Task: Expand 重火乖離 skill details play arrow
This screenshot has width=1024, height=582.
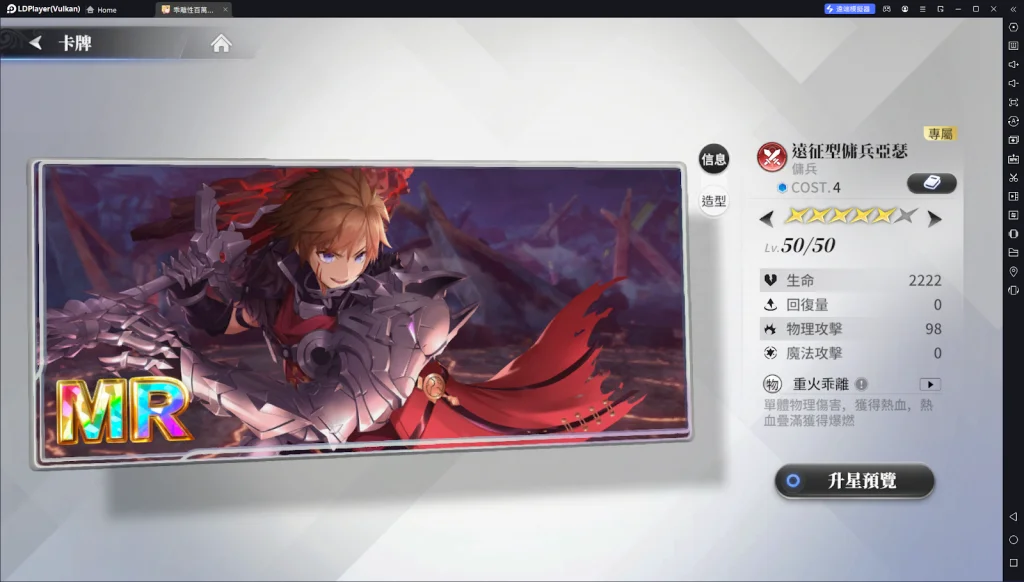Action: click(x=930, y=385)
